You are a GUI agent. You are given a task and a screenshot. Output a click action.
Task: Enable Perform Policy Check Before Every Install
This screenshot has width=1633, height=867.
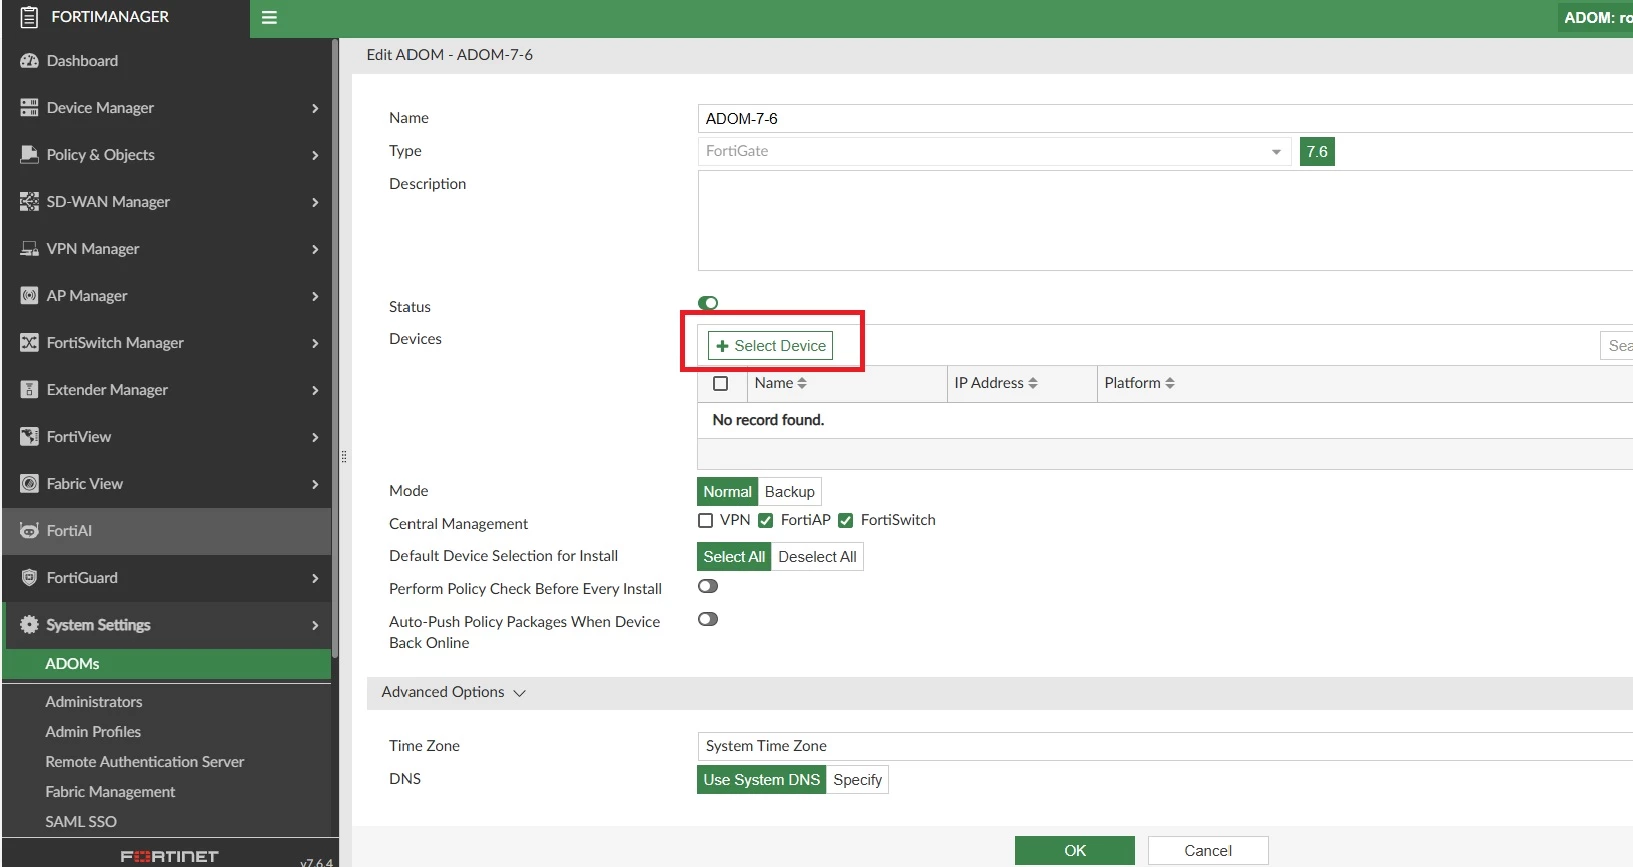click(708, 586)
